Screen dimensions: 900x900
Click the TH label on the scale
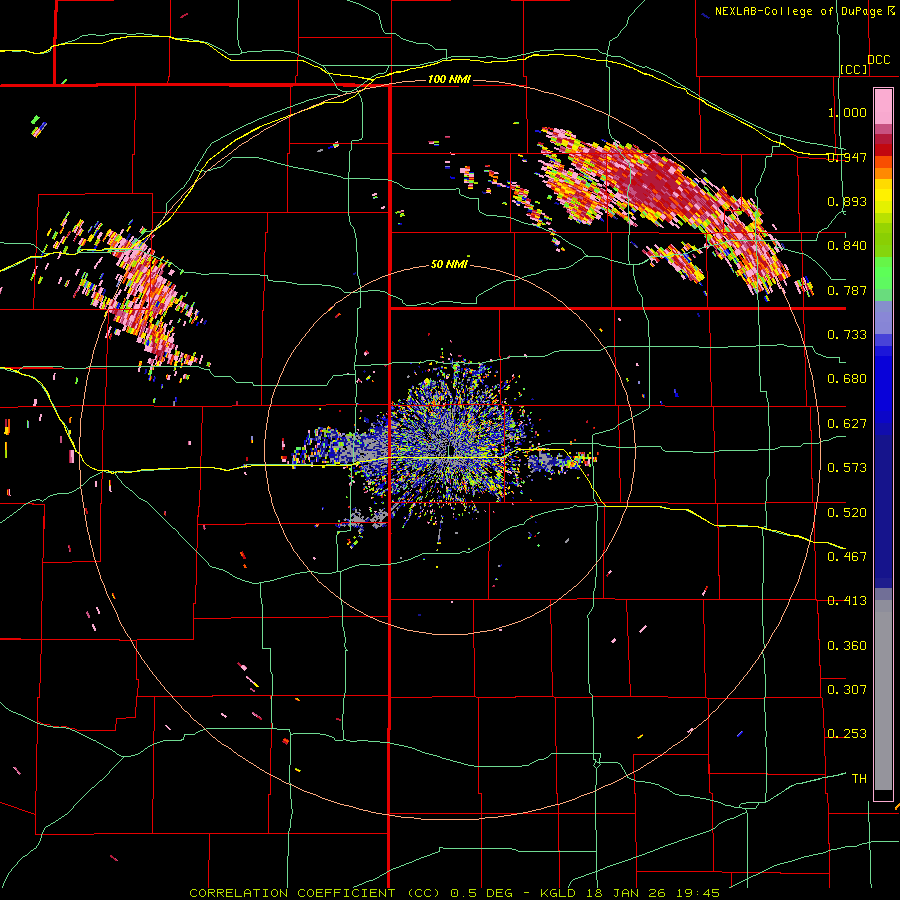[859, 779]
